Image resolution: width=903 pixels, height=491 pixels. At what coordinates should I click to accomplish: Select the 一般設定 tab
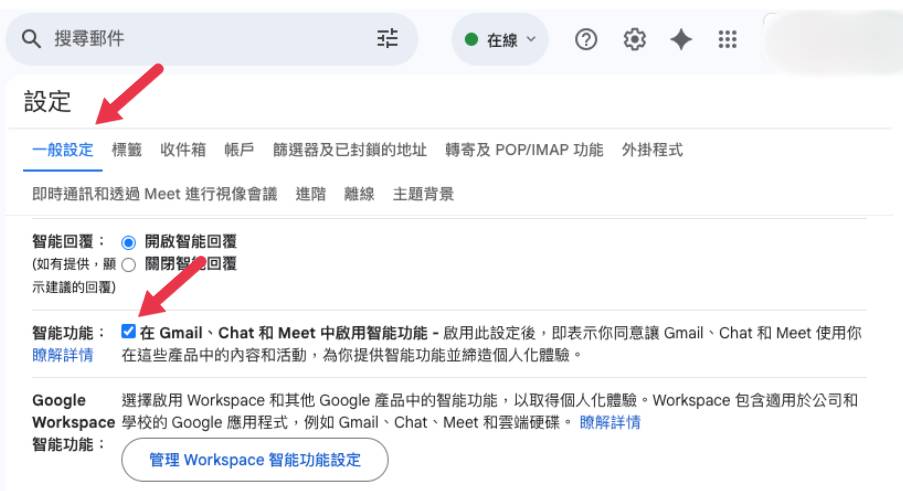(63, 150)
